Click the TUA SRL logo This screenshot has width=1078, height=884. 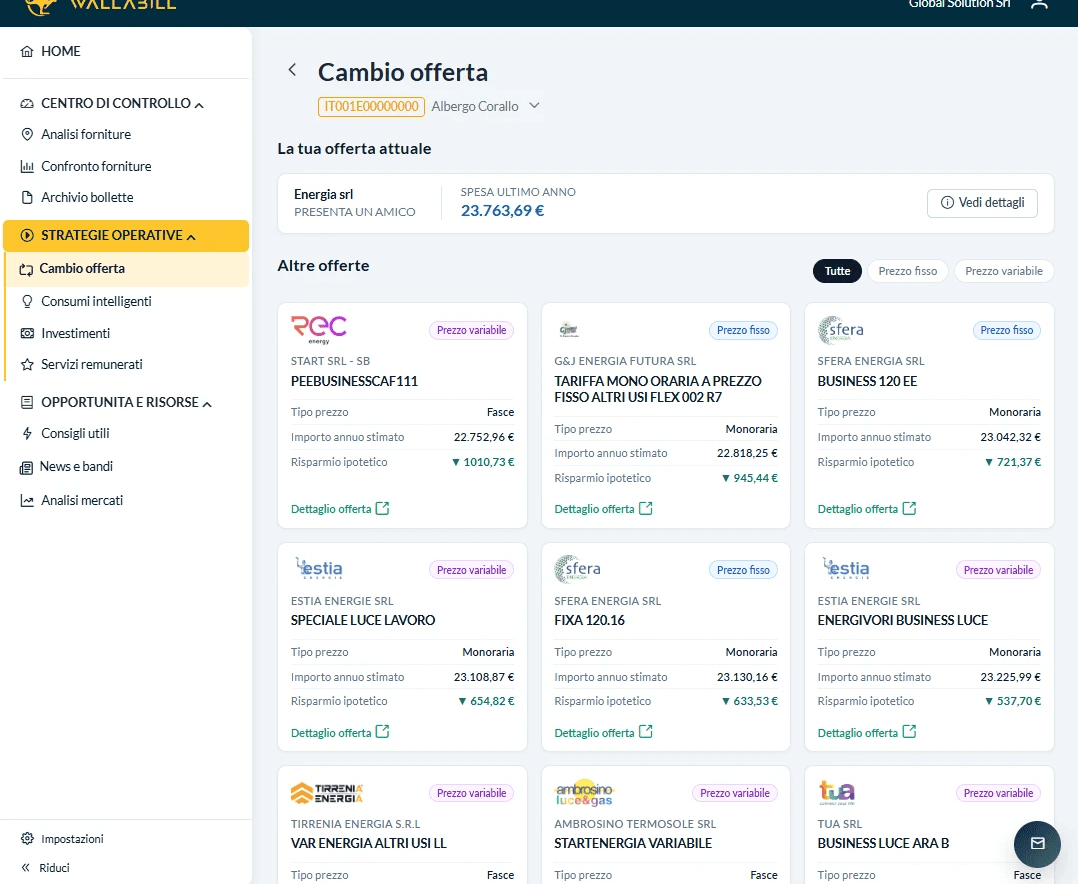click(x=836, y=793)
